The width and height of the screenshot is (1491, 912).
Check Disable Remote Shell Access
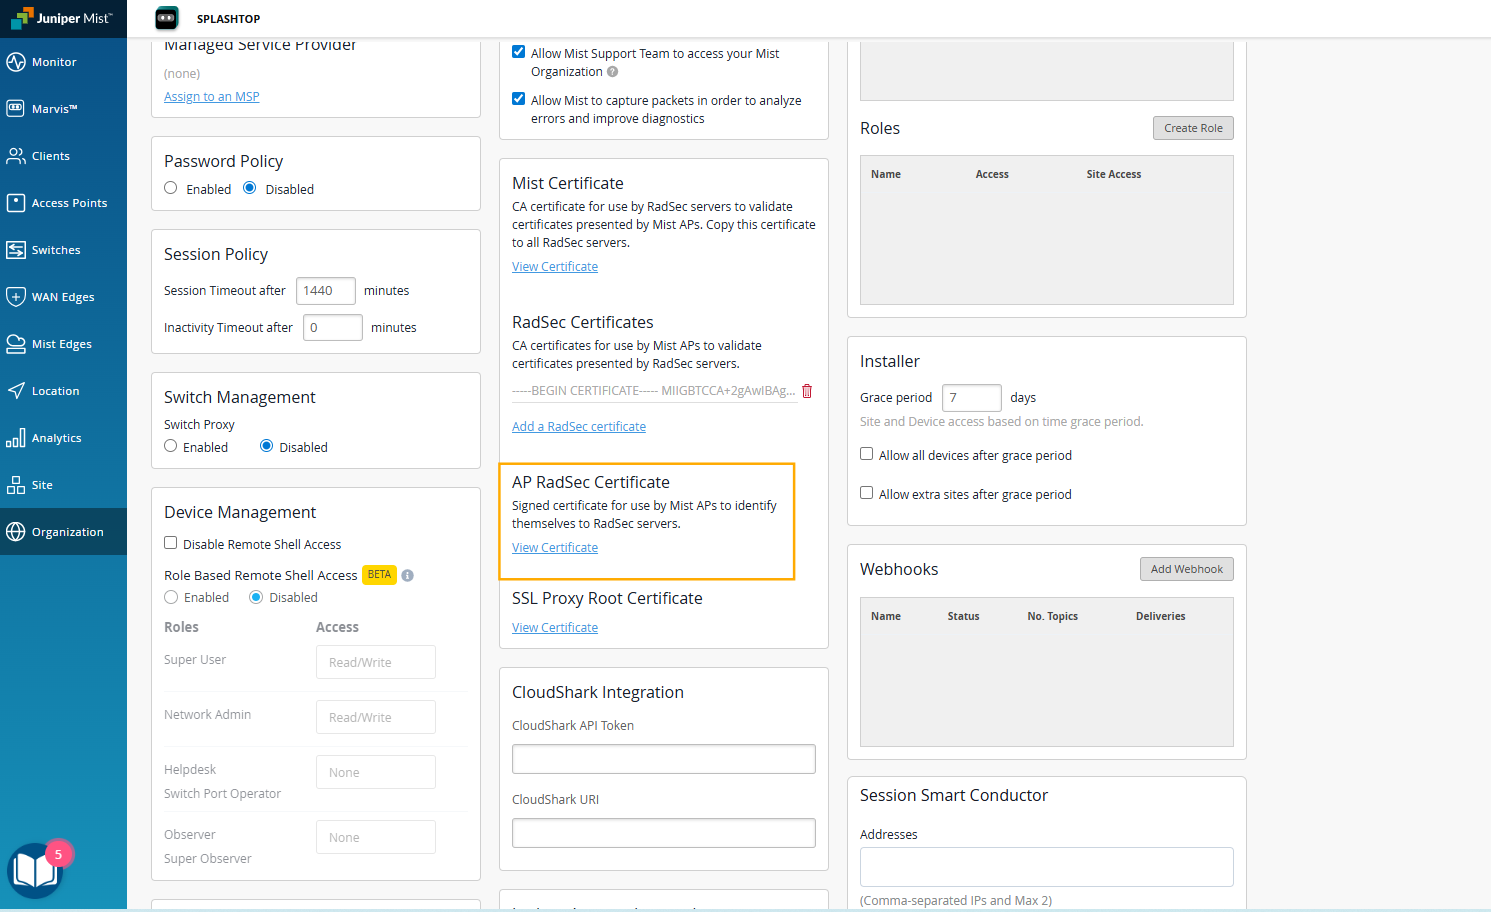pyautogui.click(x=171, y=543)
